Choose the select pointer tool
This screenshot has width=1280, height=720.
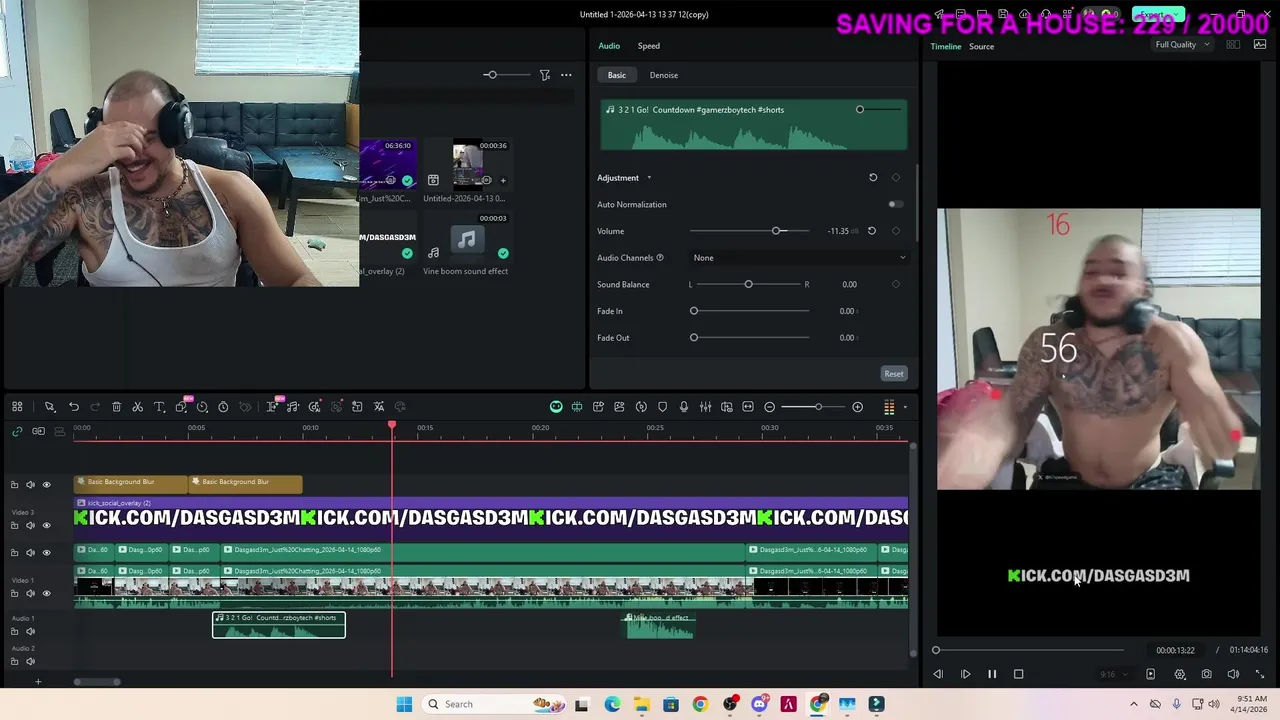click(49, 407)
